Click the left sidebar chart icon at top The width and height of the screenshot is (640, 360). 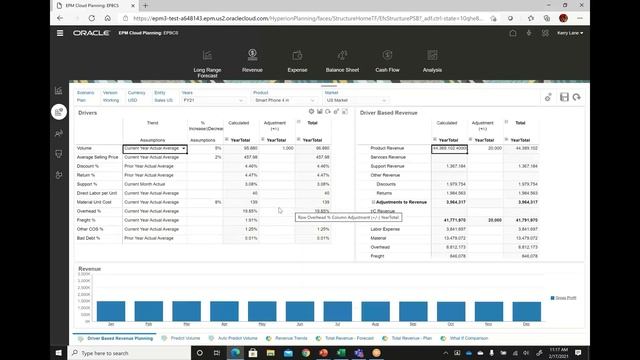tap(59, 90)
